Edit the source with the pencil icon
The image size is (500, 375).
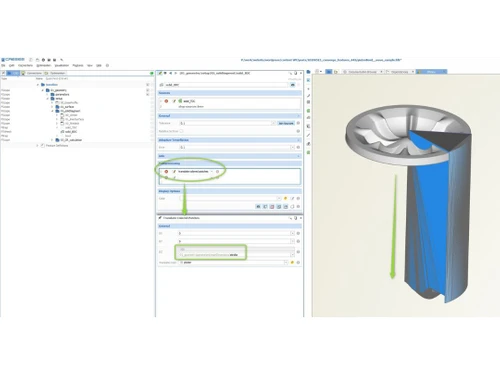[x=174, y=101]
